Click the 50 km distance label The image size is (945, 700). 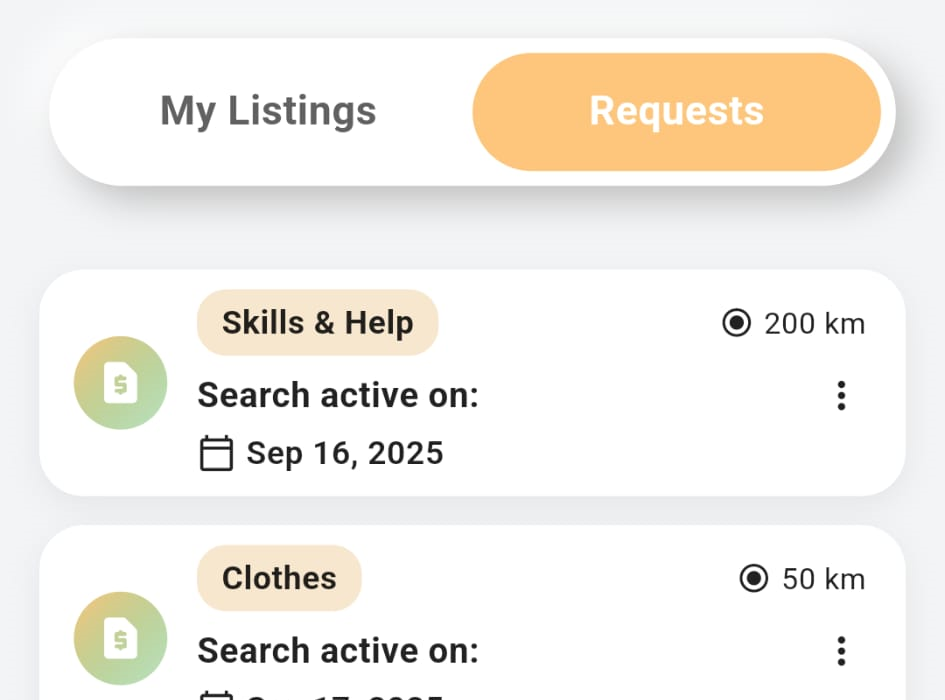coord(824,579)
